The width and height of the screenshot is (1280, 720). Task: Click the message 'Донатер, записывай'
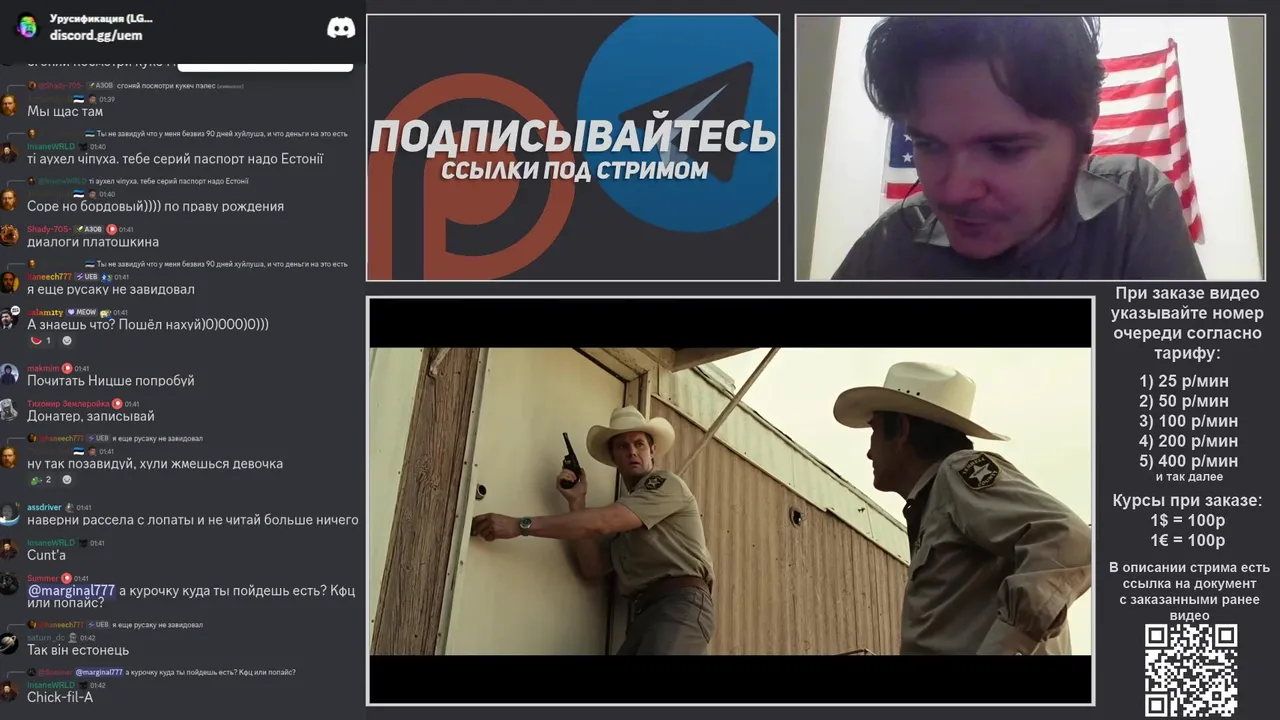91,416
